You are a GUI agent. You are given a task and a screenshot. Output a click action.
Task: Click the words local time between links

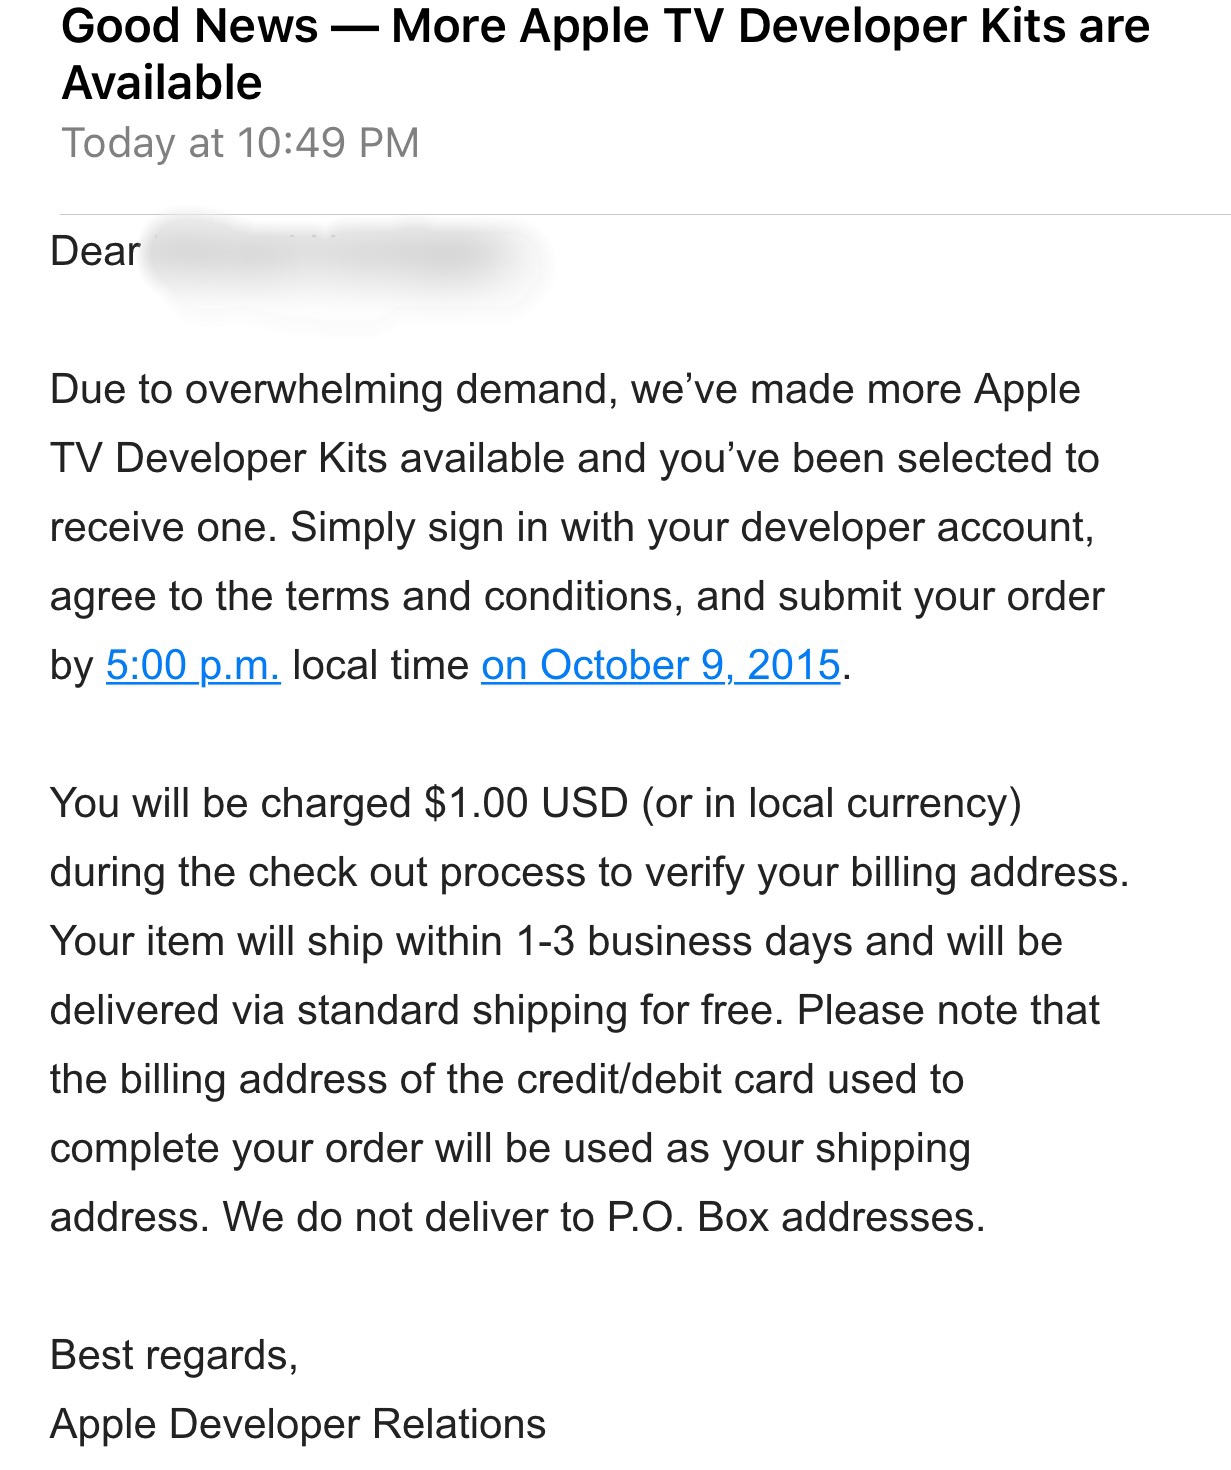pos(380,665)
